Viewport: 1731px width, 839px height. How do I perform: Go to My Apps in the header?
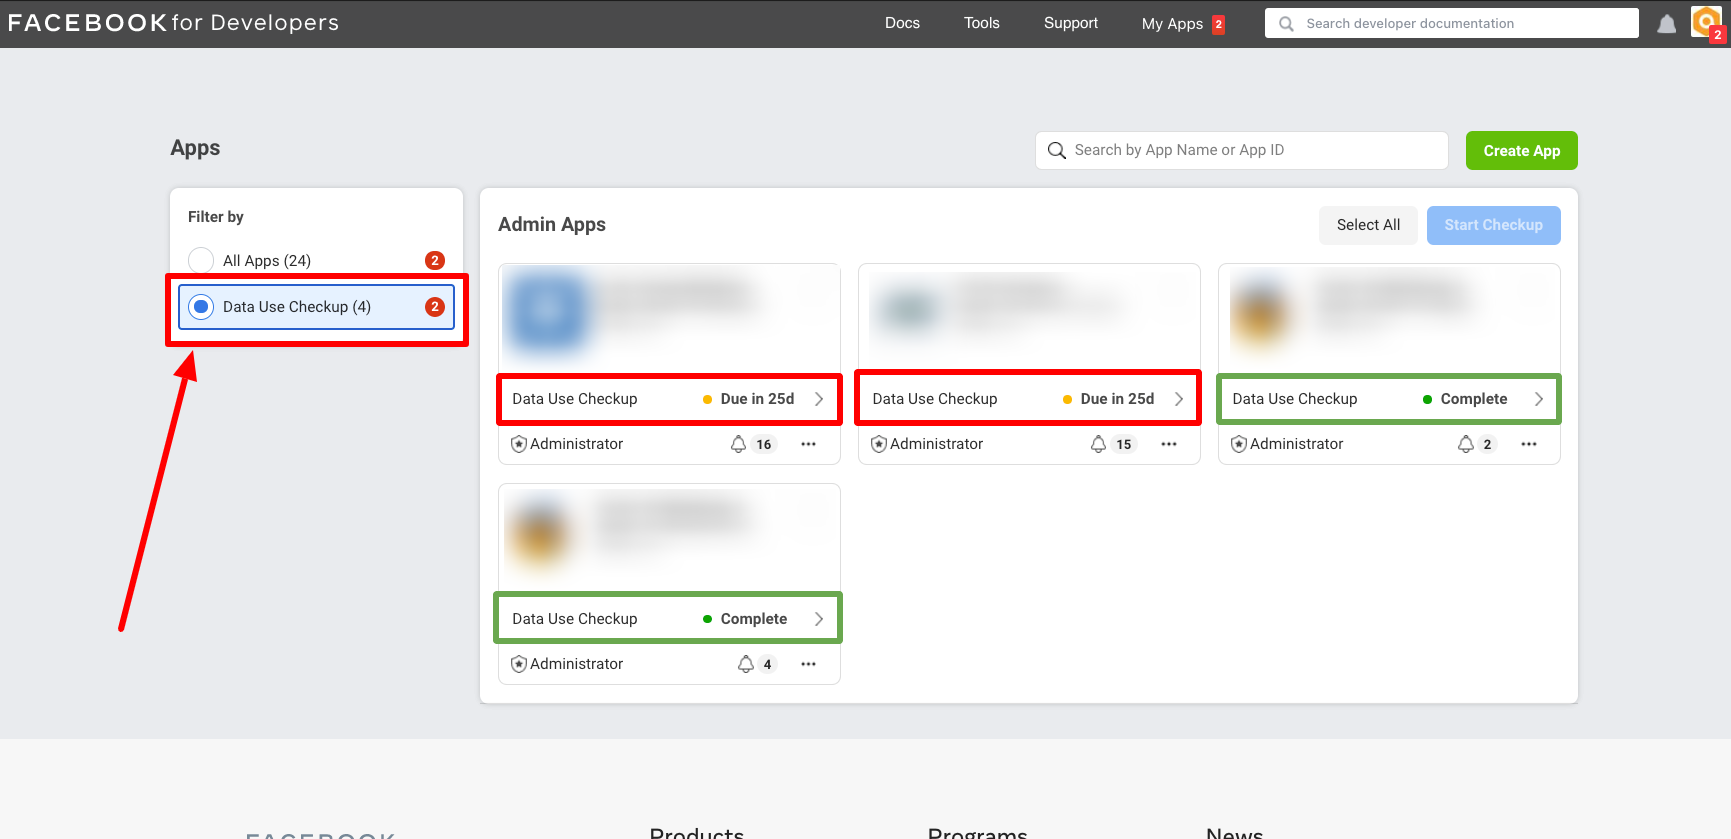(x=1172, y=24)
